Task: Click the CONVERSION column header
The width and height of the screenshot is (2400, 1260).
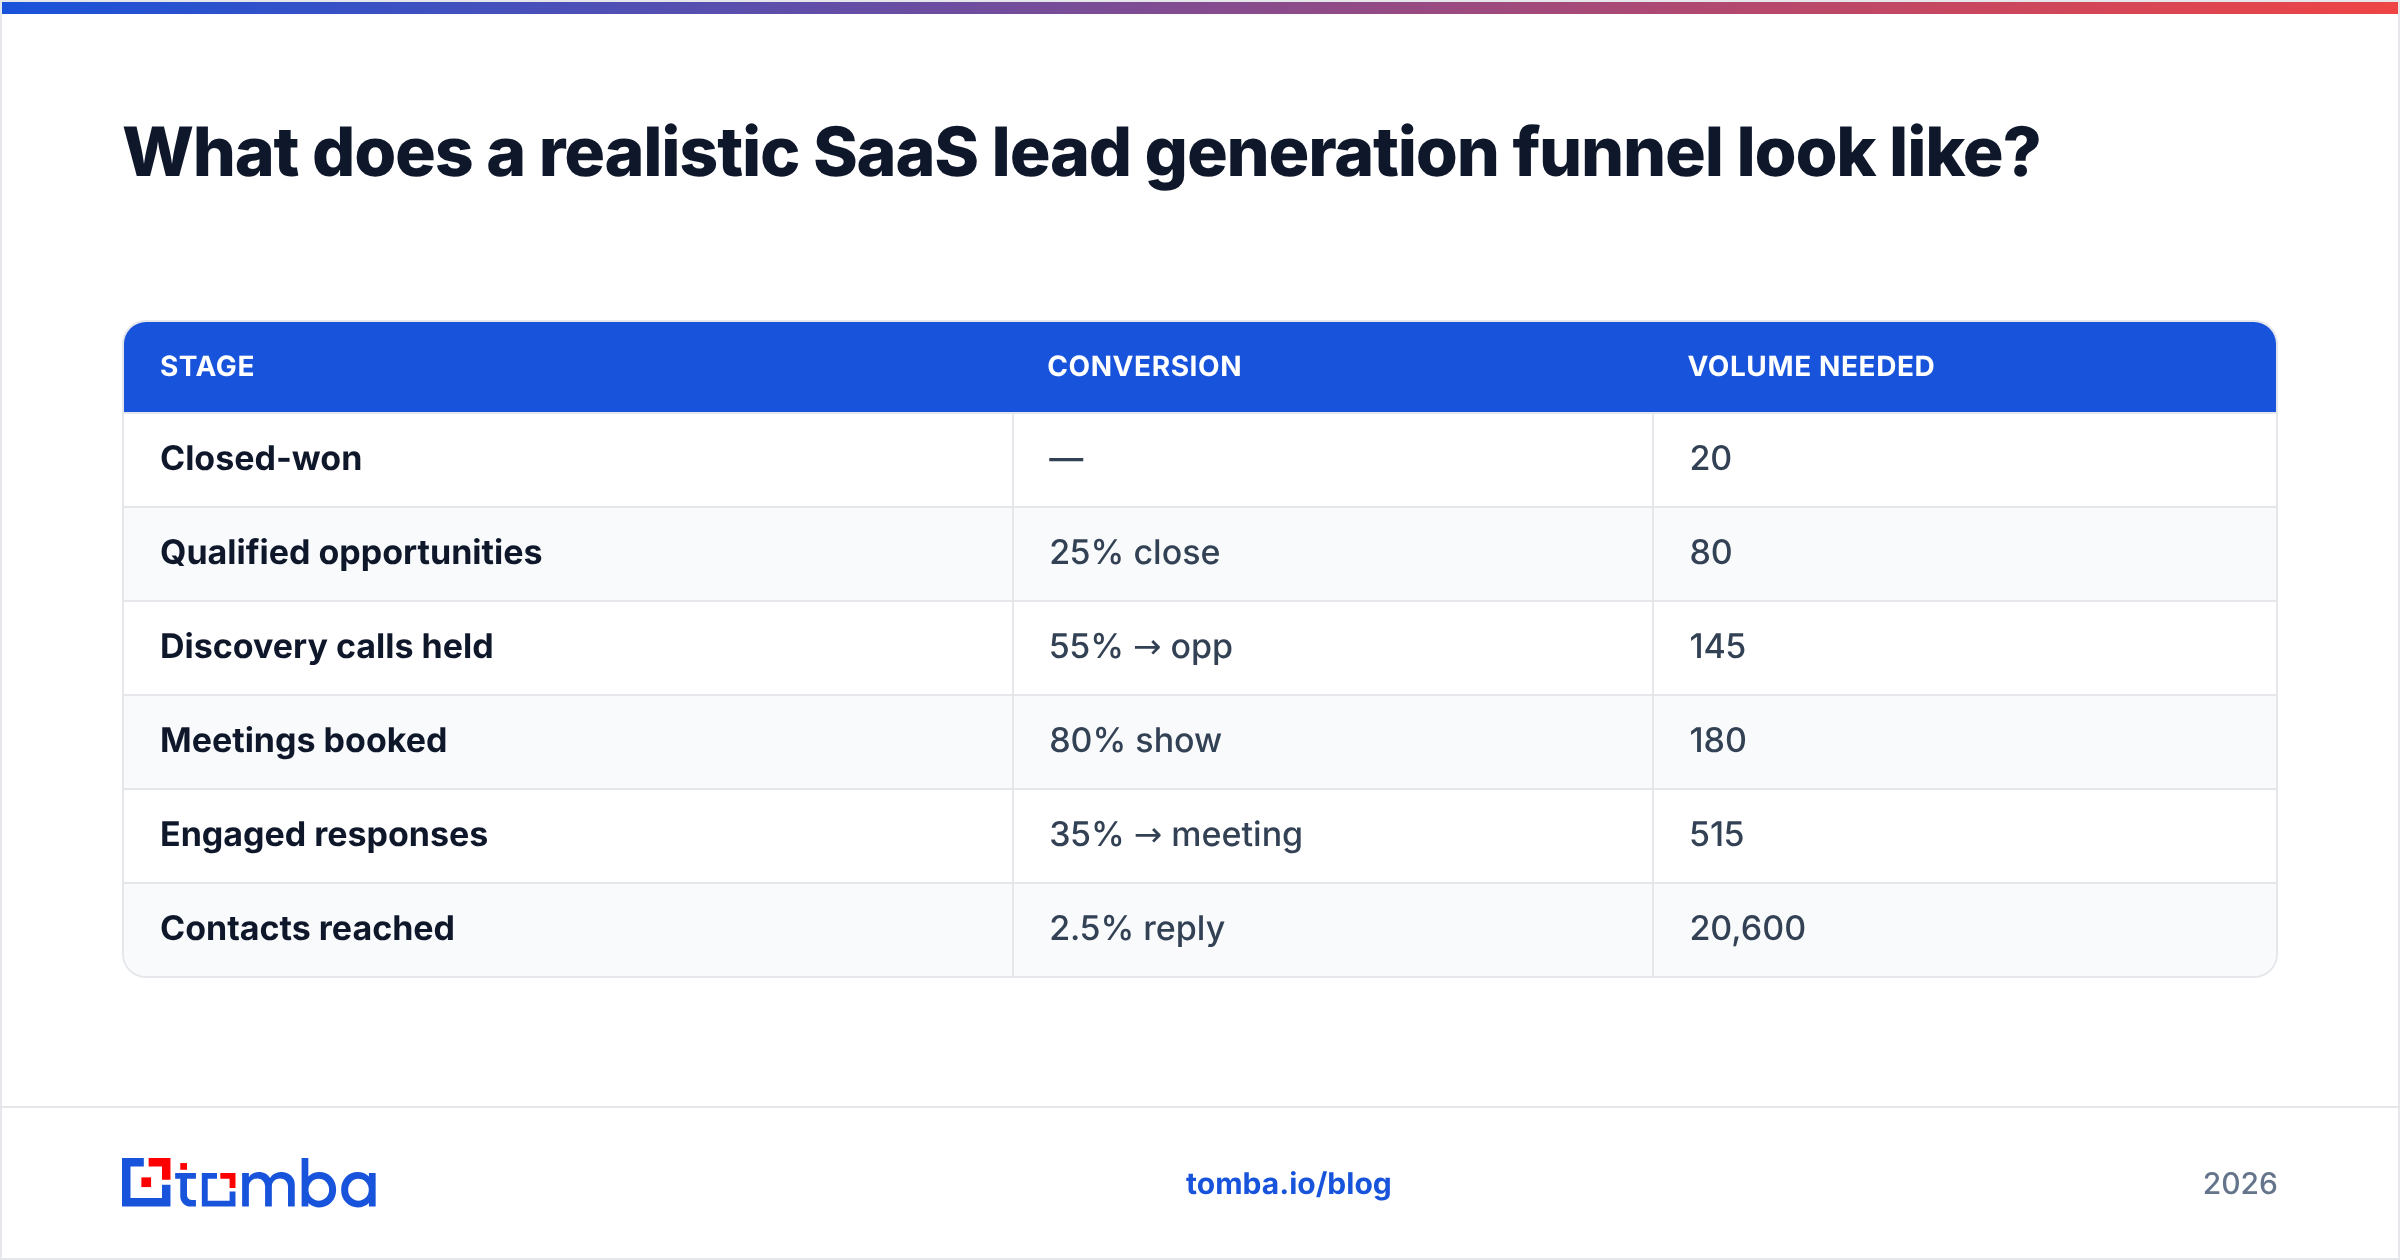Action: (x=1144, y=366)
